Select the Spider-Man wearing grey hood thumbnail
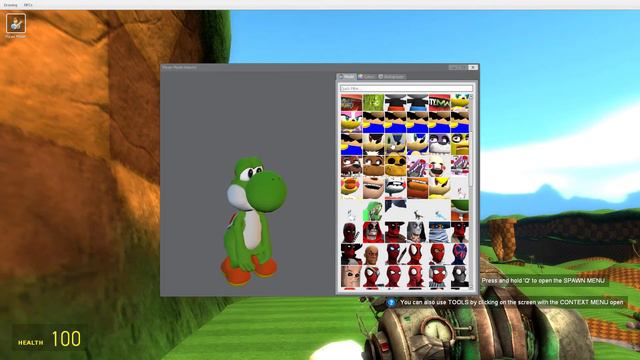Screen dimensions: 640x360 (x=439, y=276)
